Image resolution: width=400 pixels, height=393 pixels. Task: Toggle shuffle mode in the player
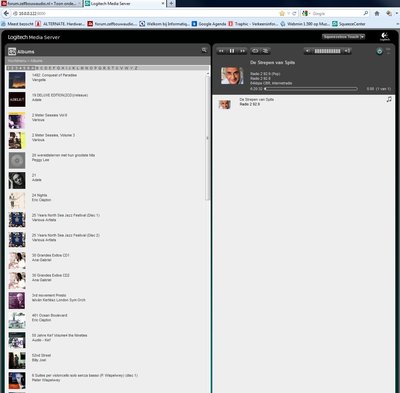[x=265, y=51]
